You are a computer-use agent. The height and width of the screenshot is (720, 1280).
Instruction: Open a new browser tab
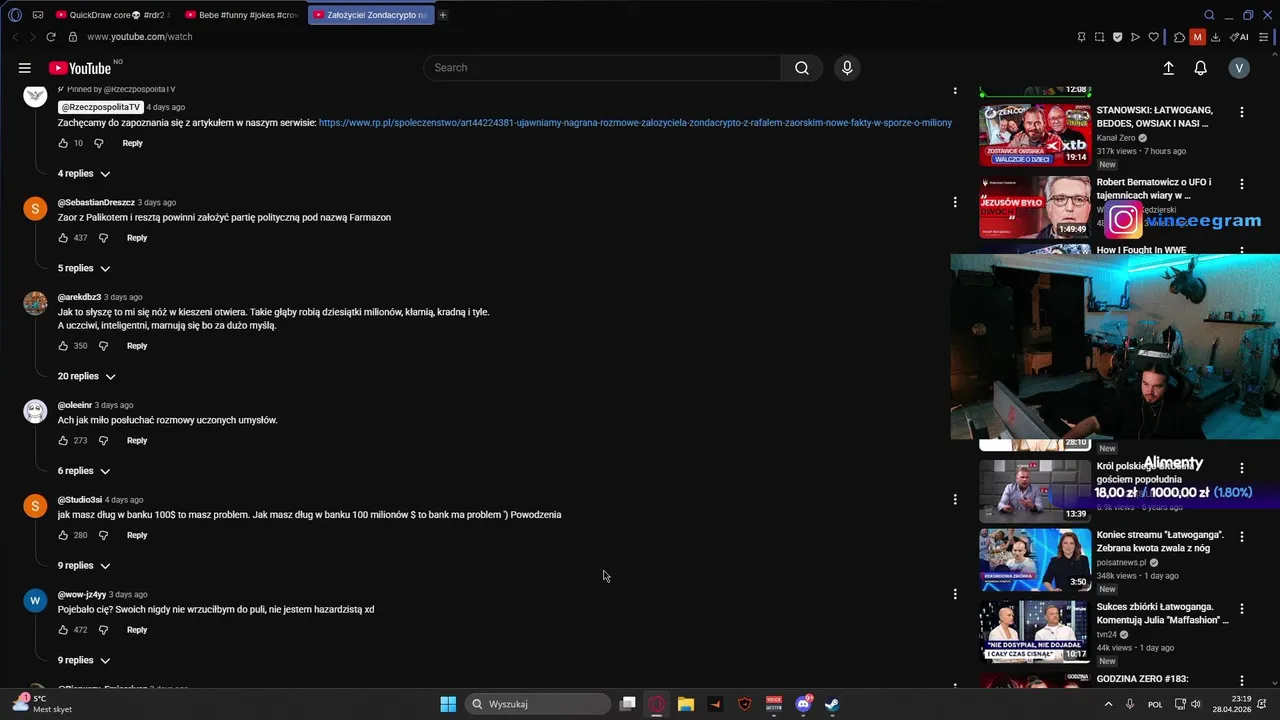click(443, 15)
